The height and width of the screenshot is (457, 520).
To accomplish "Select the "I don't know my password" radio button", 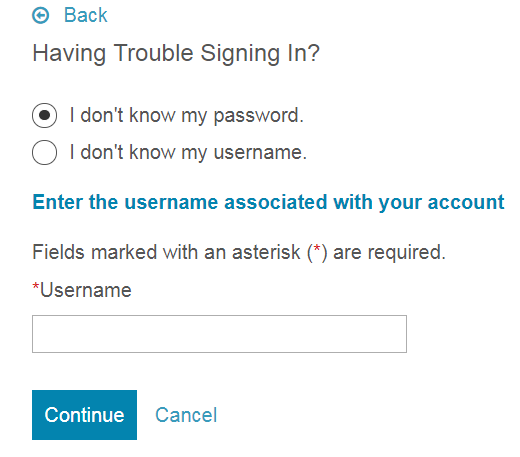I will click(x=44, y=115).
